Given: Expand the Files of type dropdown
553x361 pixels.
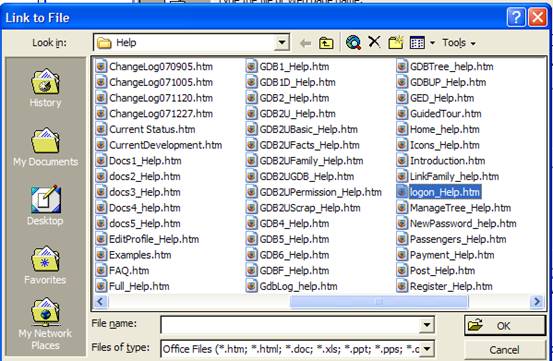Looking at the screenshot, I should click(427, 349).
